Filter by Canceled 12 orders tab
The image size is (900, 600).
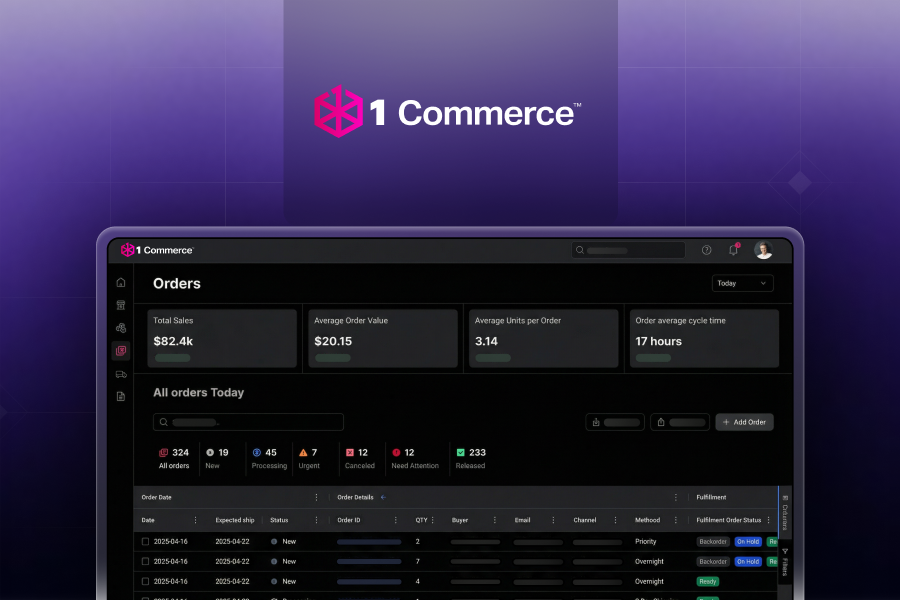(359, 459)
